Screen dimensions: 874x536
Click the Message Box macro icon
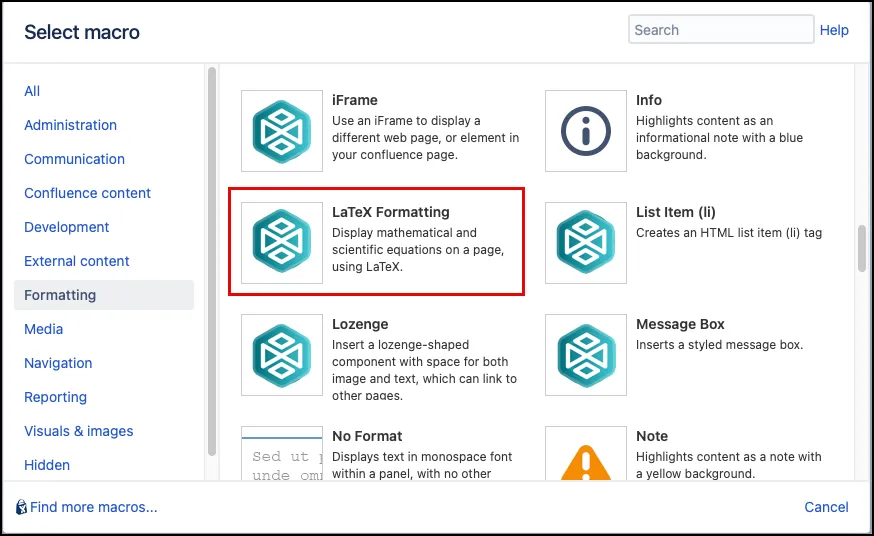click(x=585, y=355)
